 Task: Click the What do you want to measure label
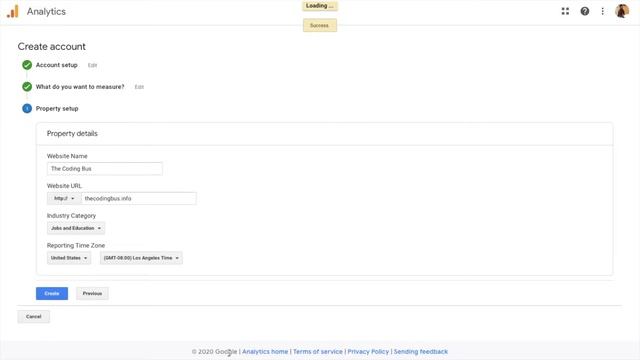point(80,87)
